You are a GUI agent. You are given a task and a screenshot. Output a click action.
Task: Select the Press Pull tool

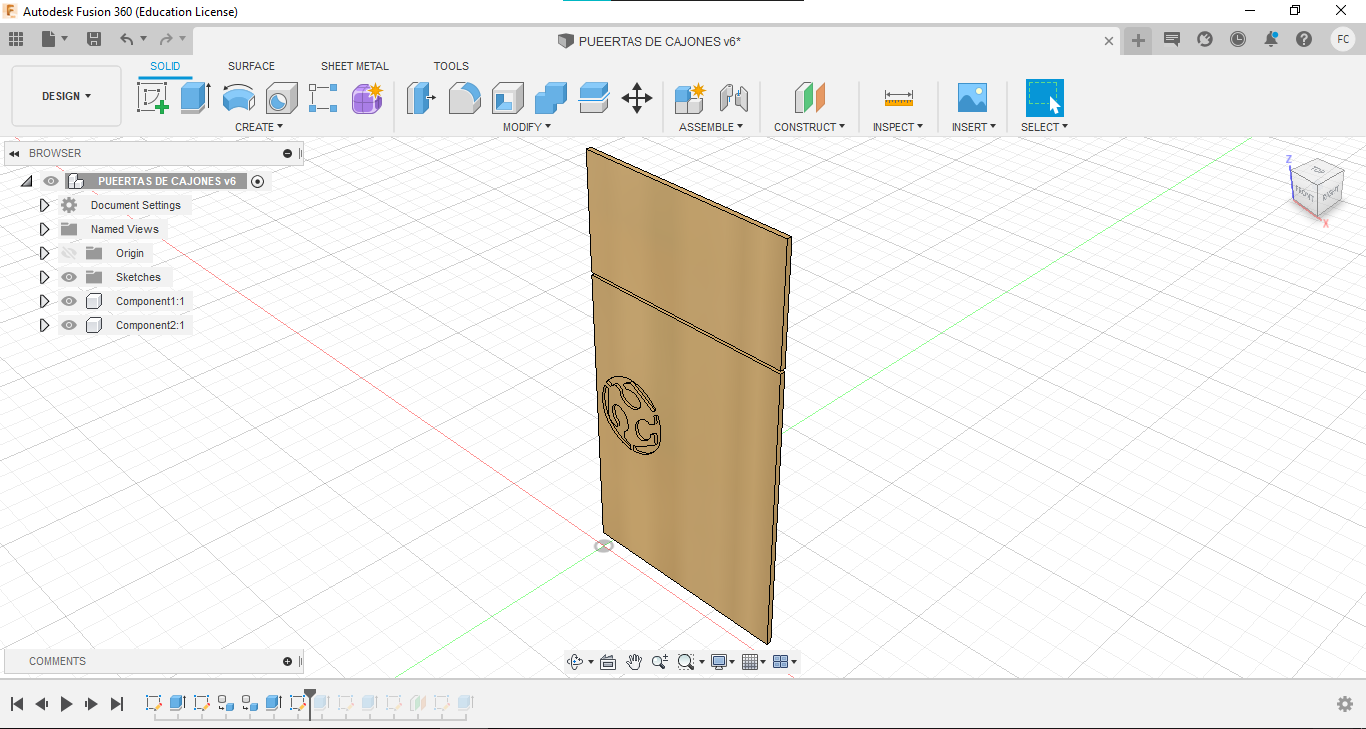click(422, 98)
